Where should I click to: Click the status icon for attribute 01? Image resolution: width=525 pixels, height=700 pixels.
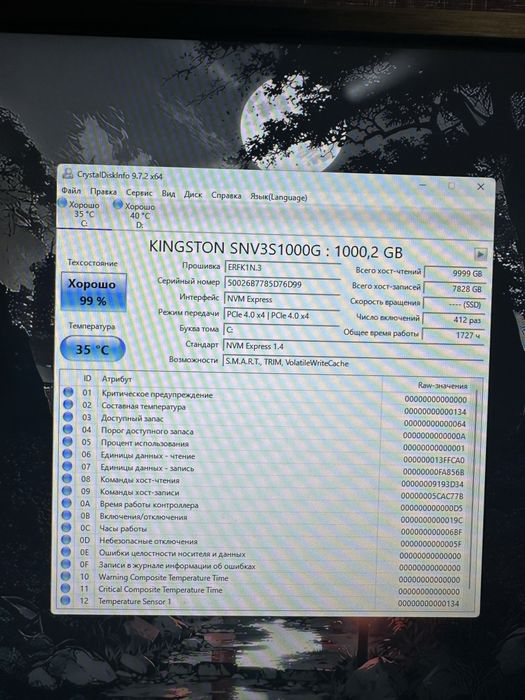coord(68,392)
